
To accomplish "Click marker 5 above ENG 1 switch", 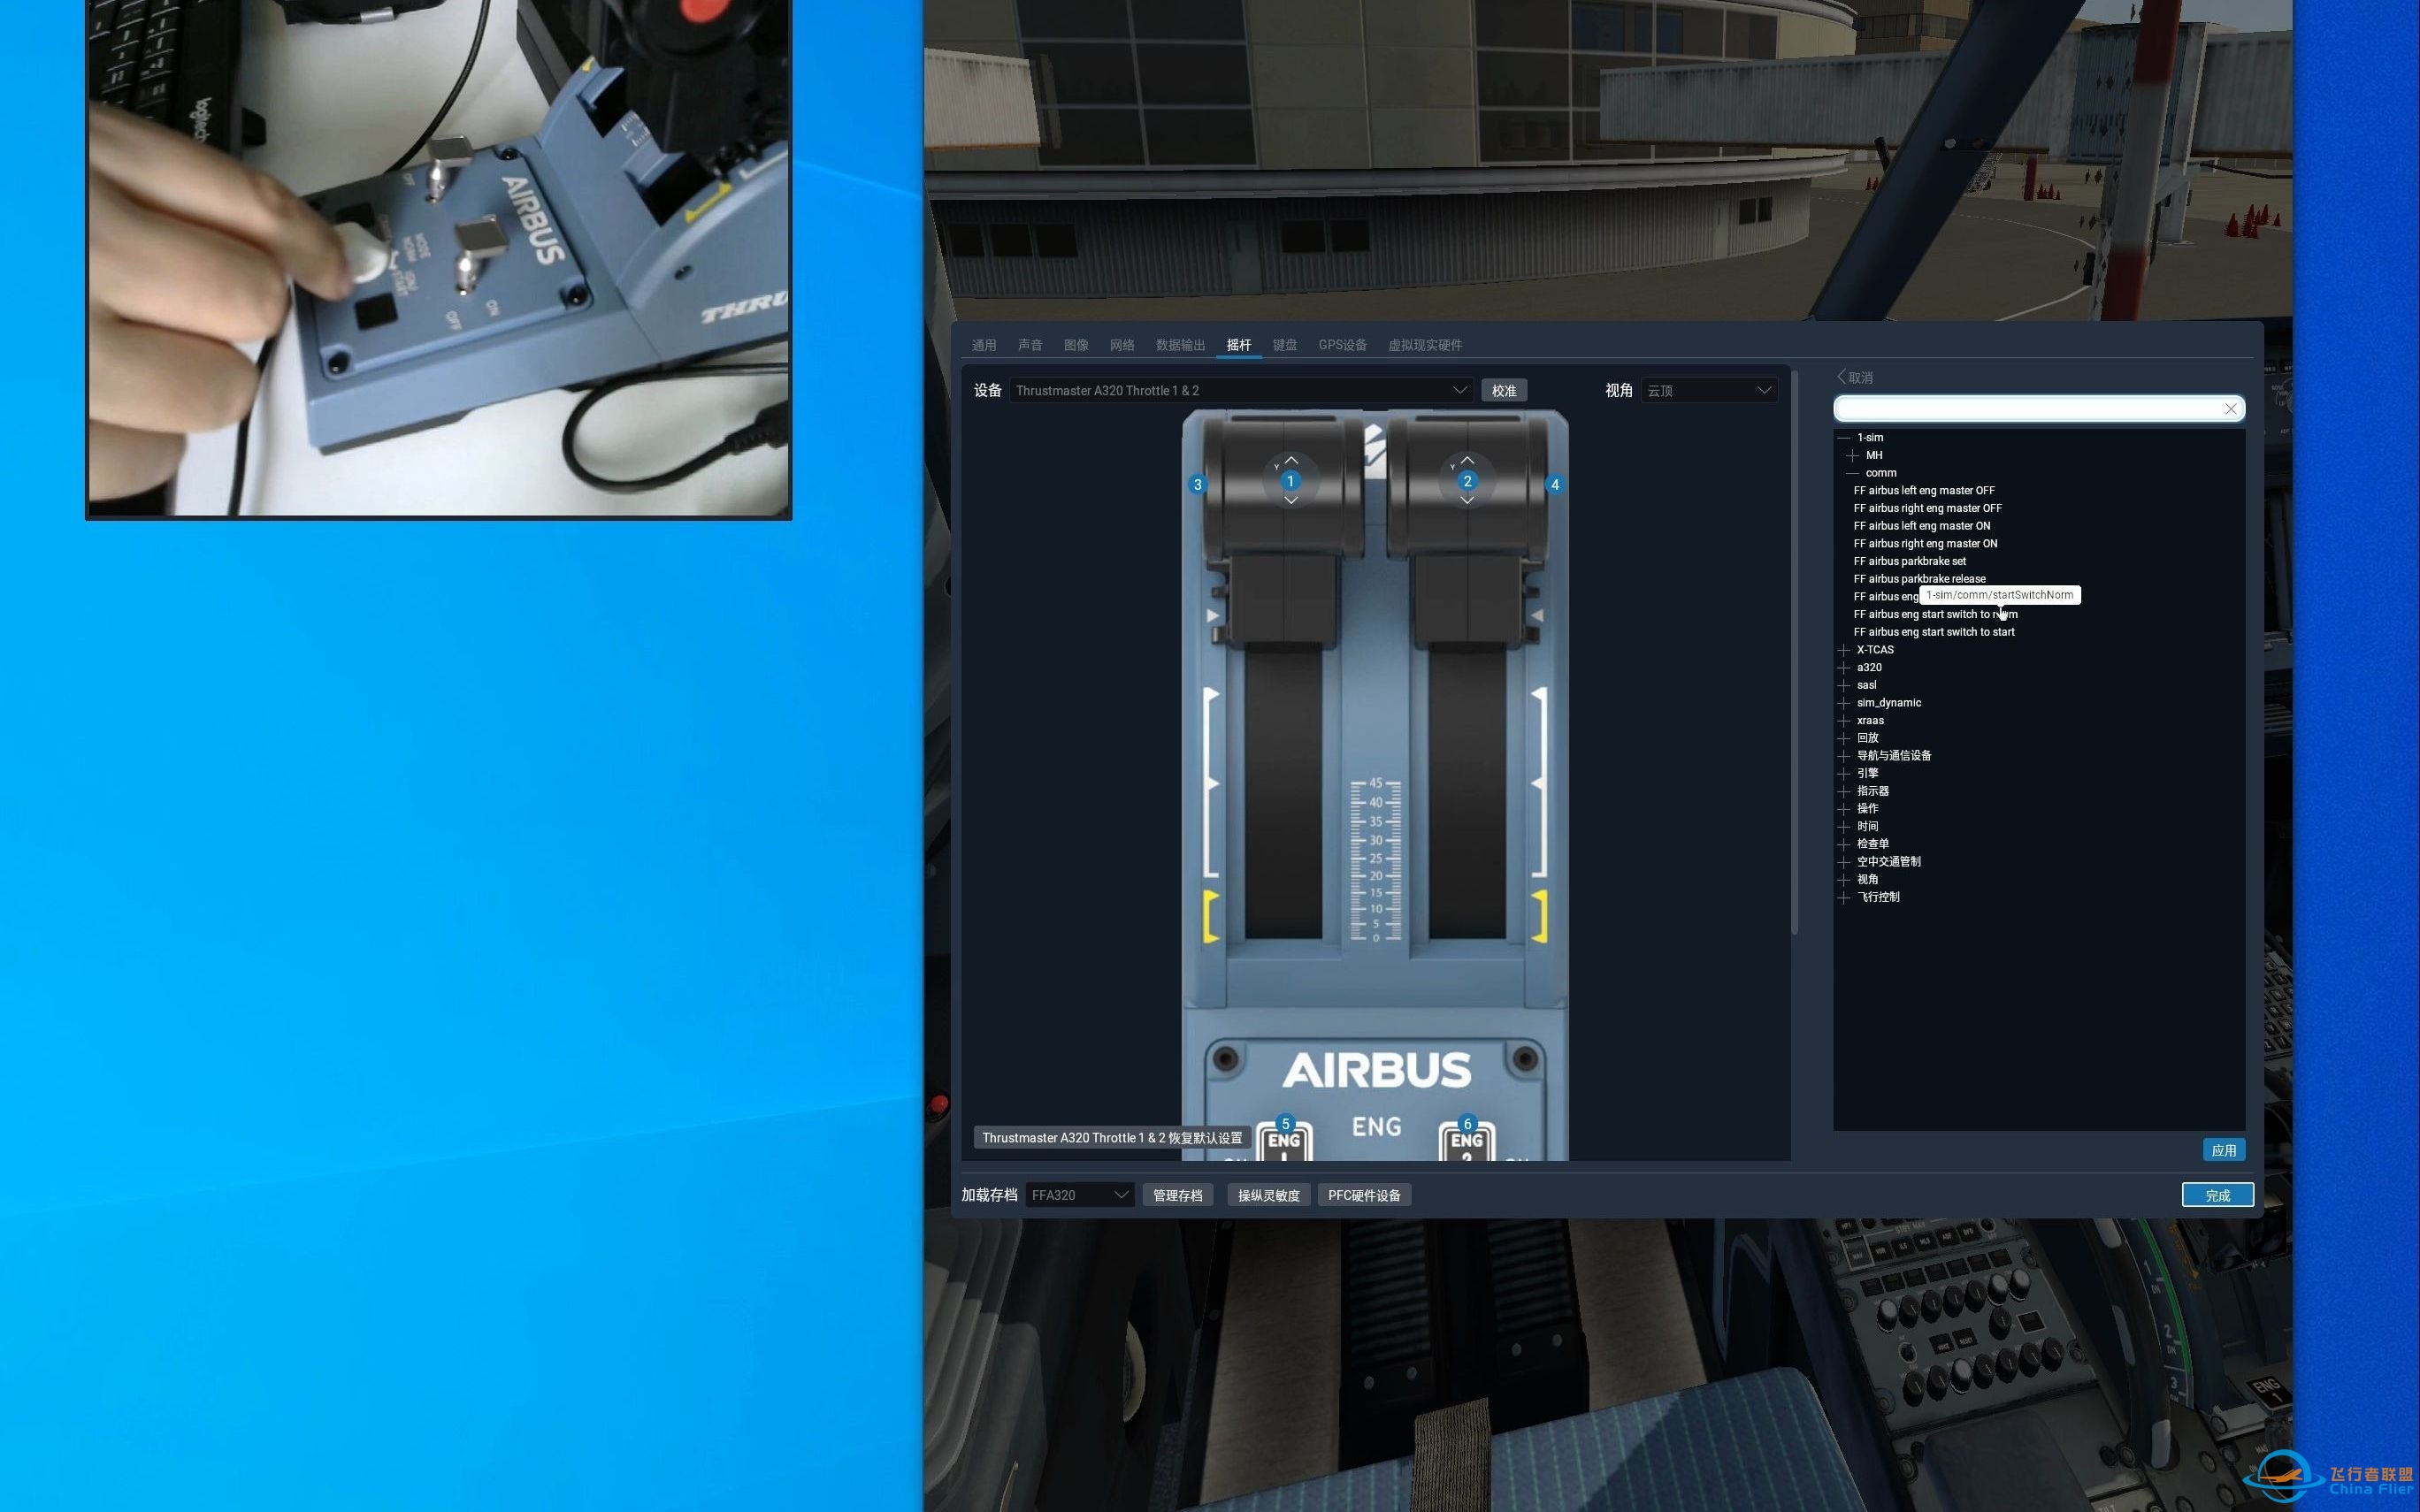I will coord(1286,1124).
